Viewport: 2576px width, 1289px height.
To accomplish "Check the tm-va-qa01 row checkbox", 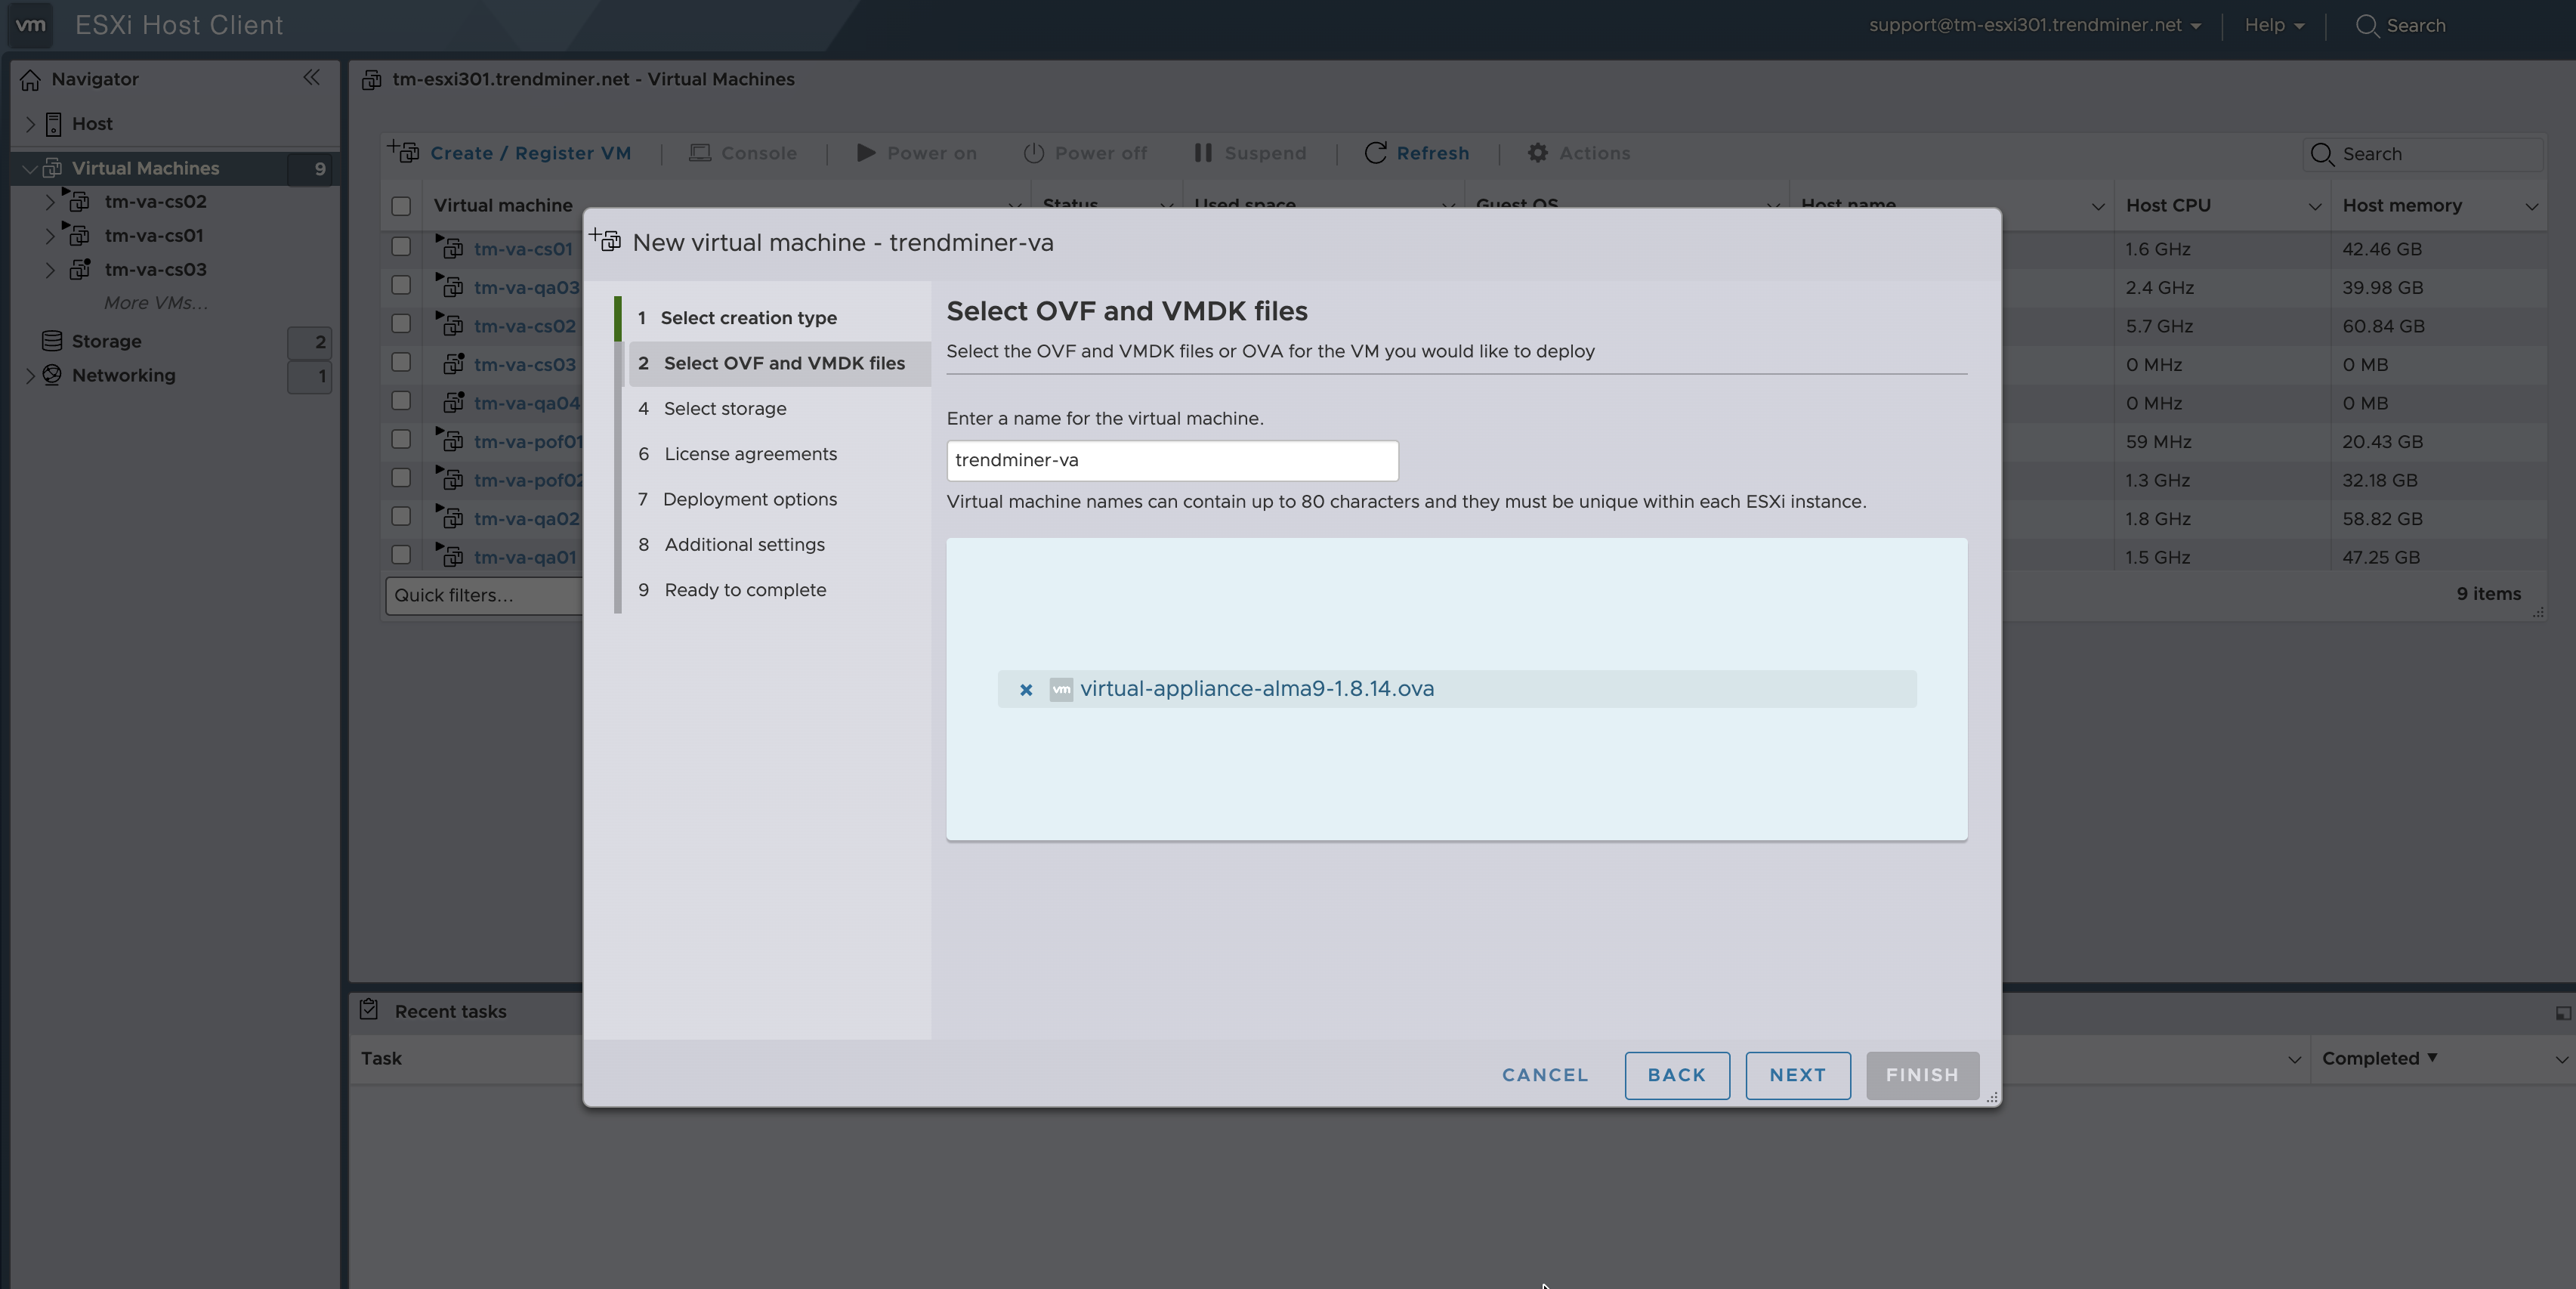I will (401, 555).
